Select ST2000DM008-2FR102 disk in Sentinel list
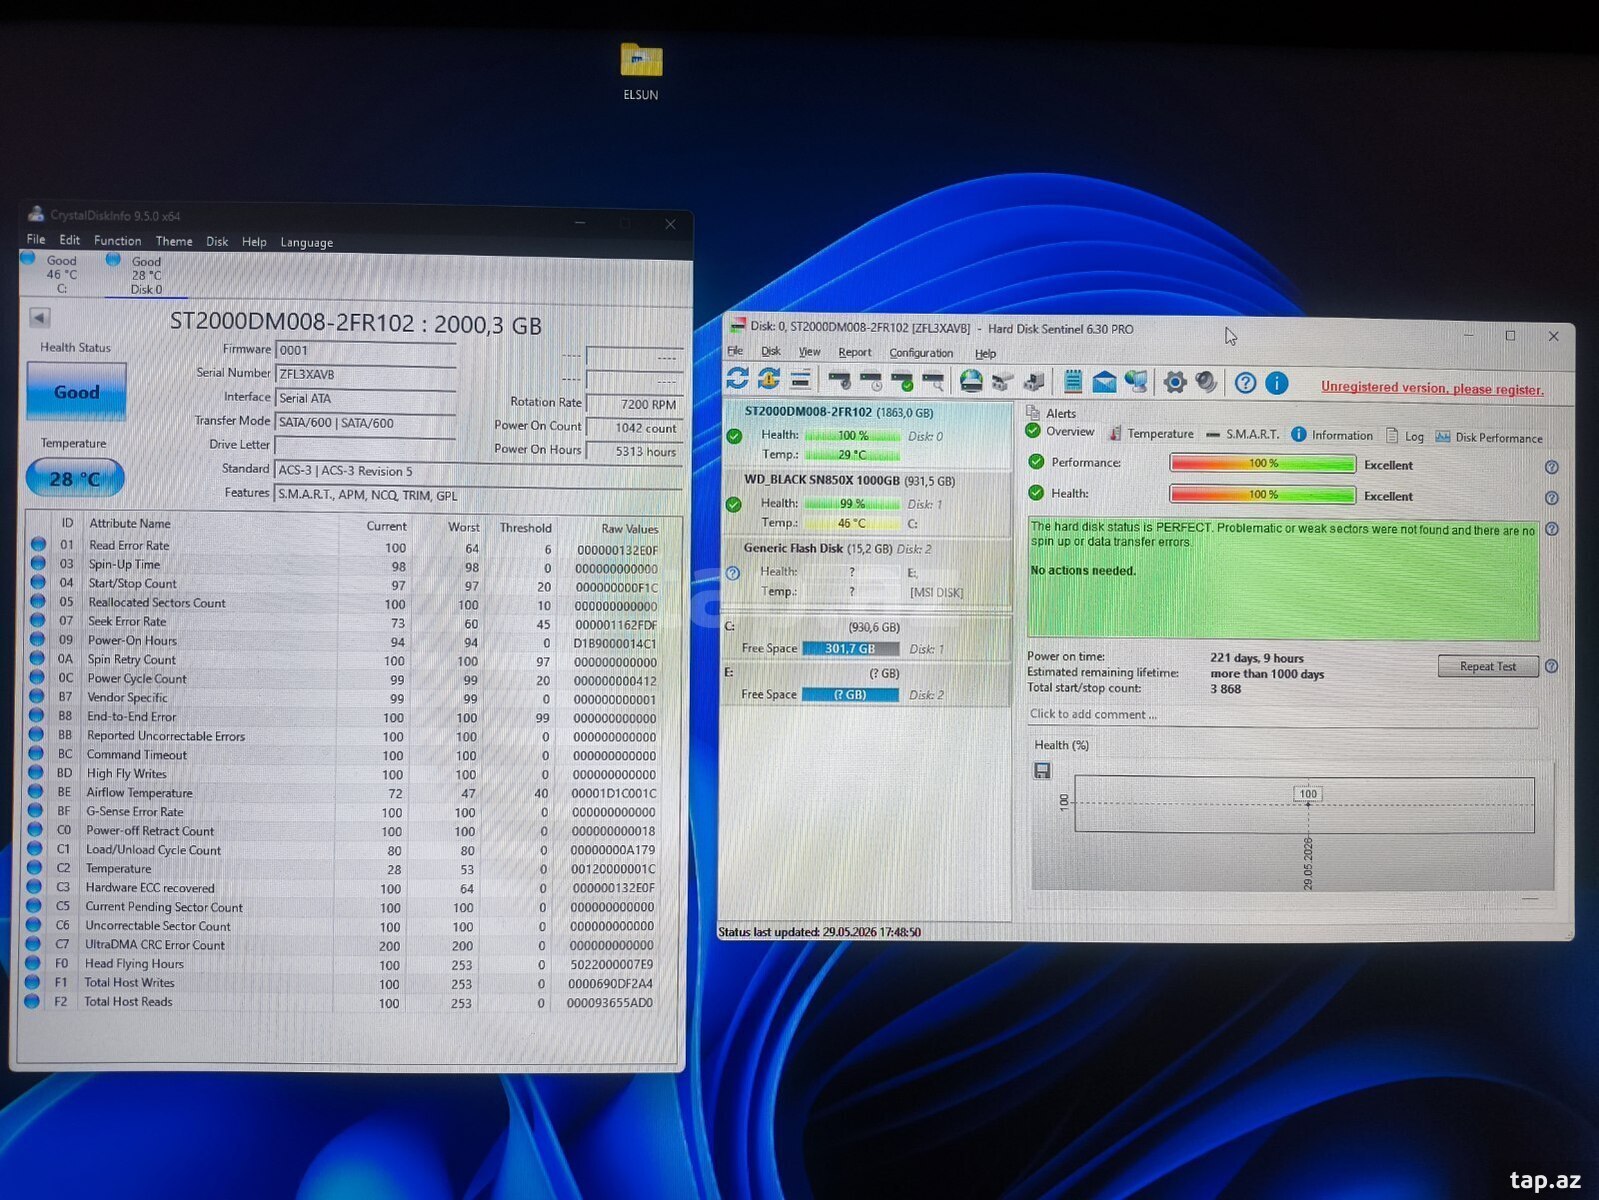The image size is (1599, 1200). (x=865, y=434)
